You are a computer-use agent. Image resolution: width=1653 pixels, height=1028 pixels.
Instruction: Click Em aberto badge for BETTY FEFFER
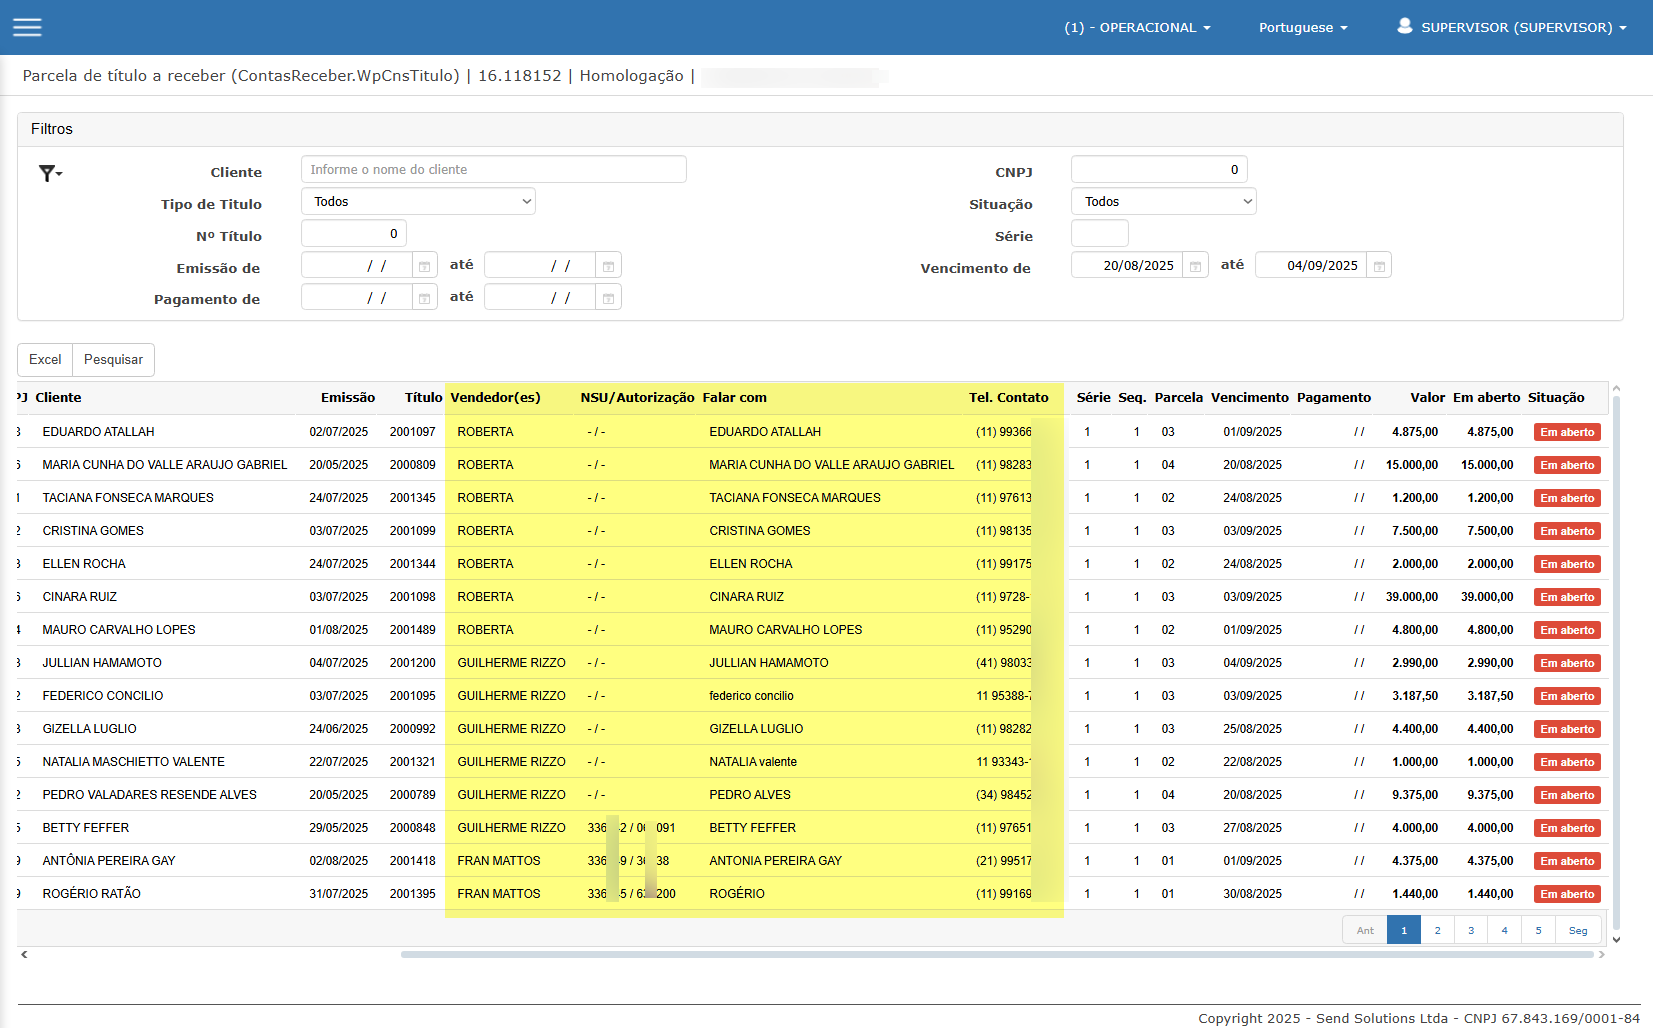coord(1567,828)
